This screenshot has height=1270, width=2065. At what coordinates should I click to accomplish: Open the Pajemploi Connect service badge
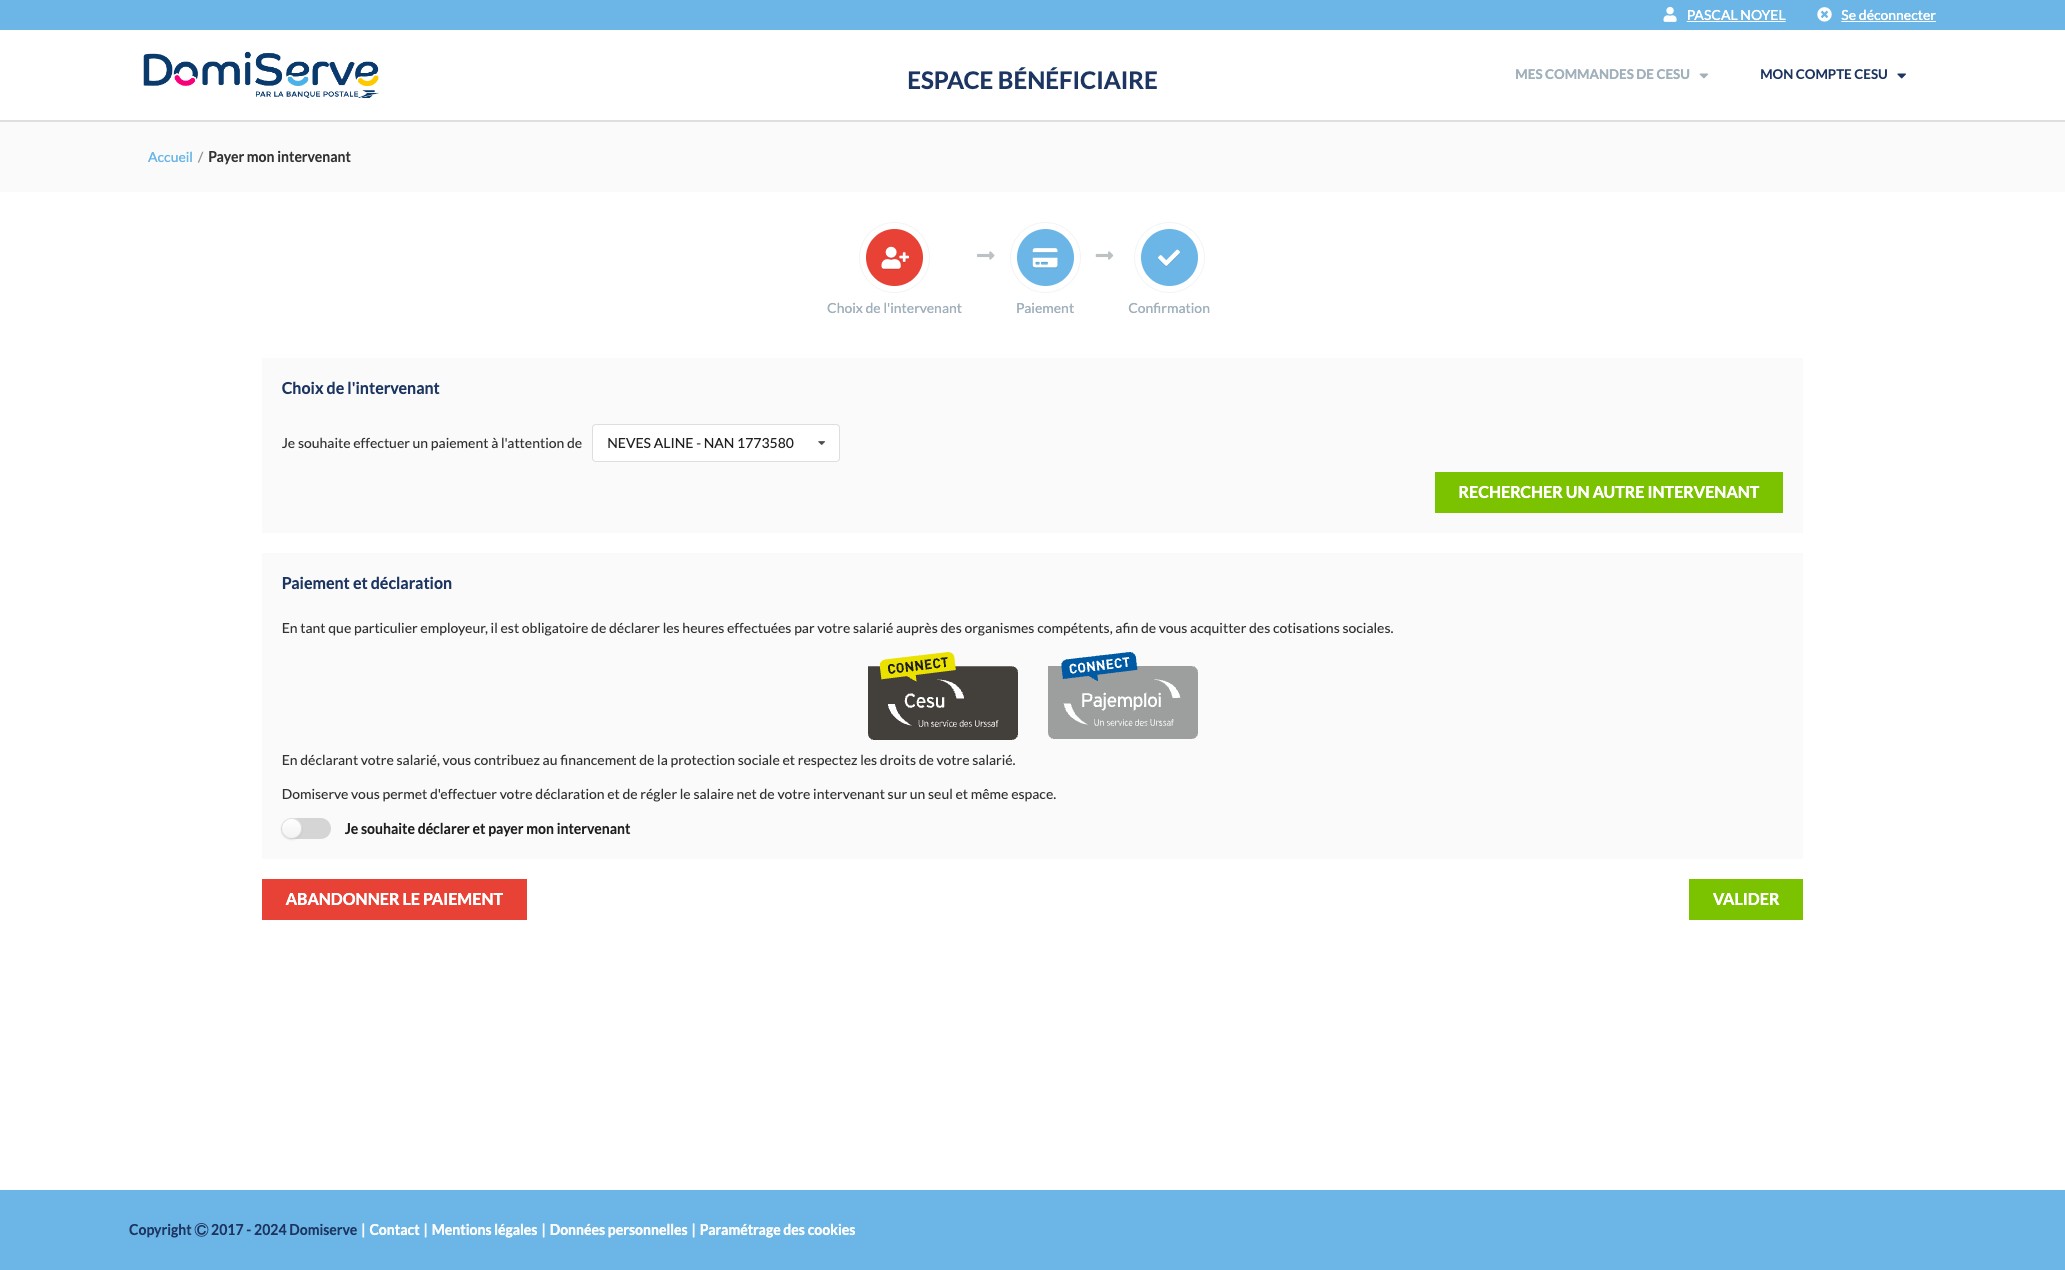(x=1122, y=701)
